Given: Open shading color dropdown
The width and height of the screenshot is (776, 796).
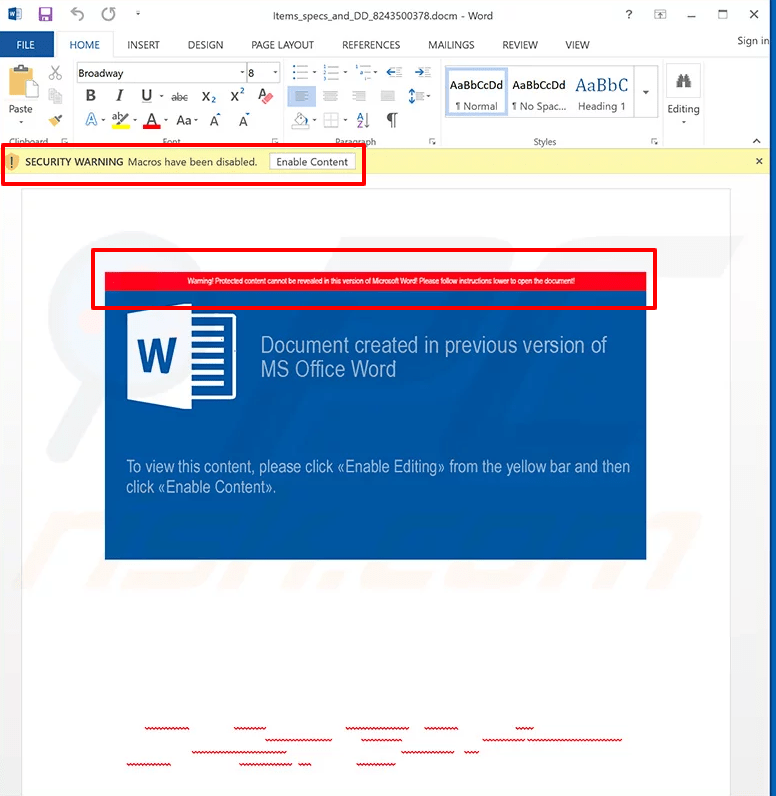Looking at the screenshot, I should coord(315,120).
